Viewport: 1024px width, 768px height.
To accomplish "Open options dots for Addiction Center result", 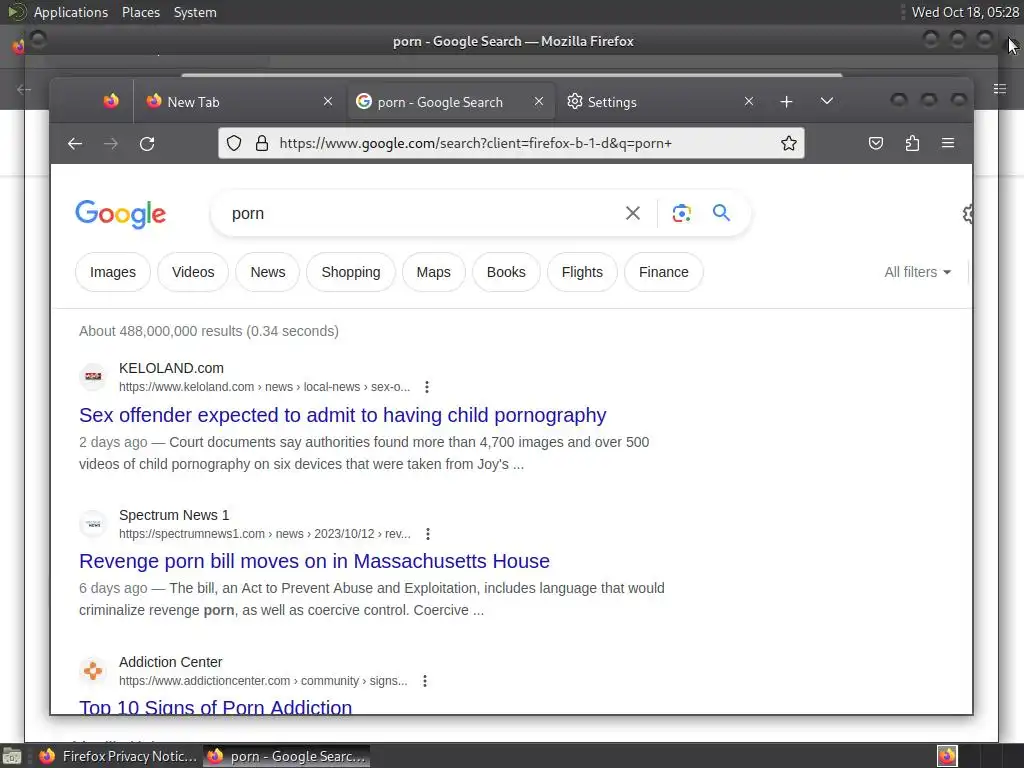I will pyautogui.click(x=424, y=681).
